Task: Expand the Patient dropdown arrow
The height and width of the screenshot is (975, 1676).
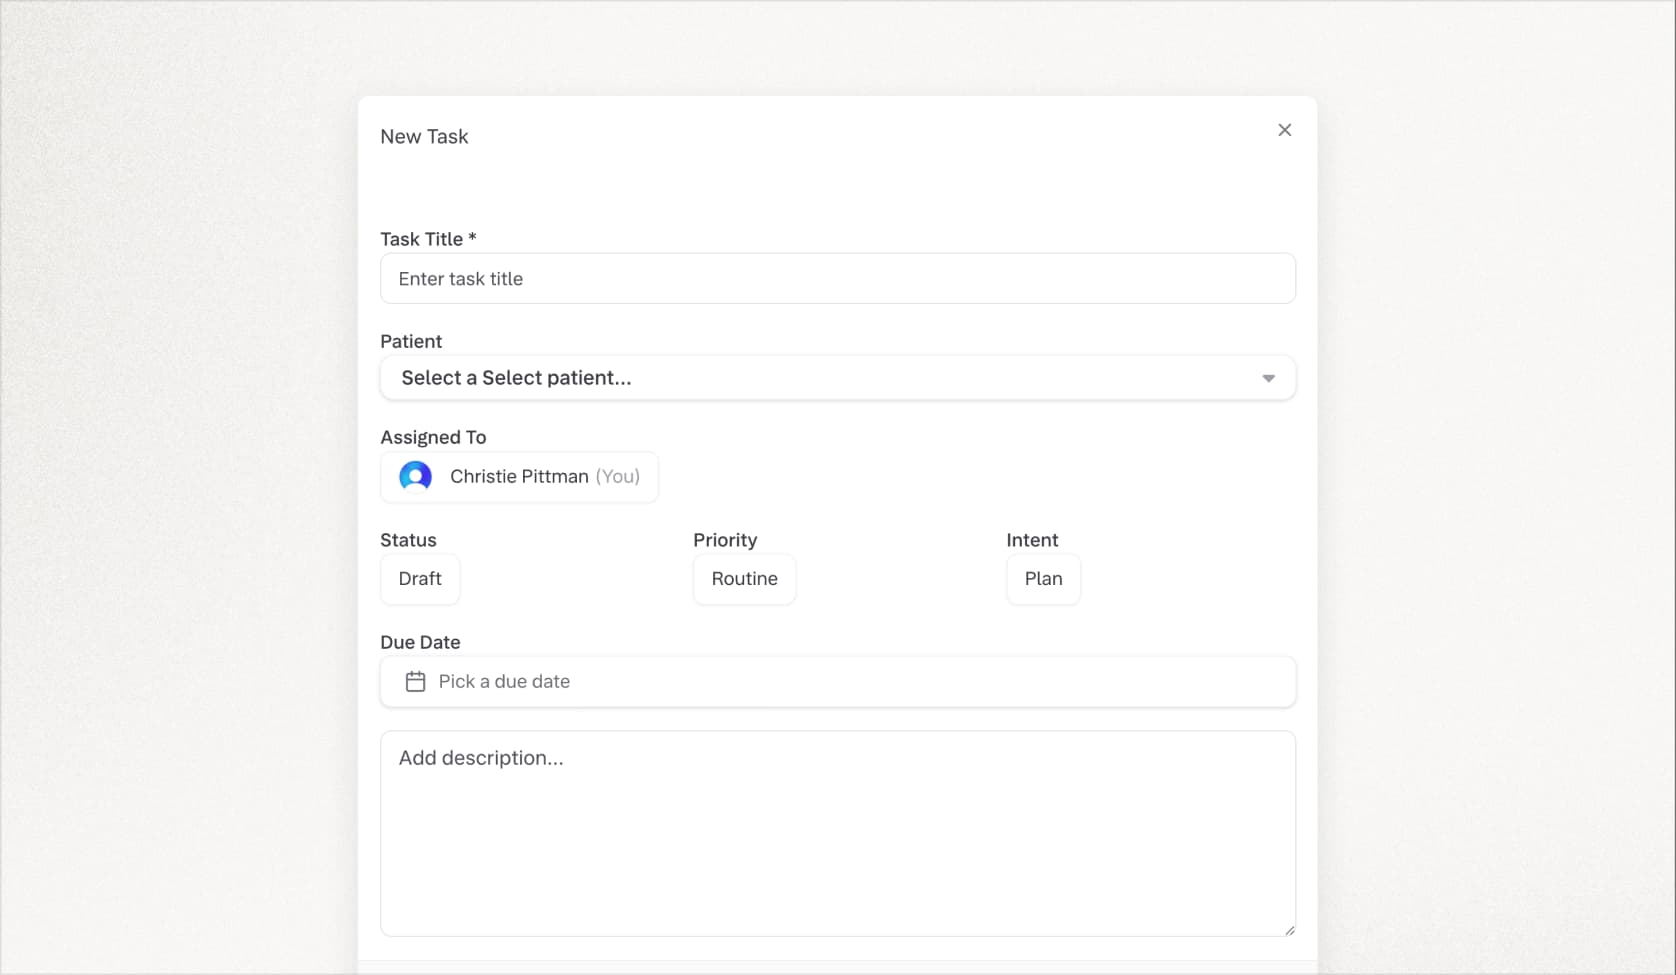Action: [1268, 378]
